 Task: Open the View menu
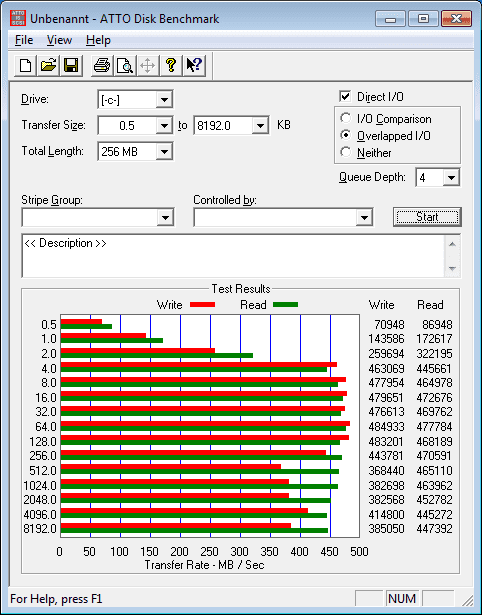tap(59, 40)
